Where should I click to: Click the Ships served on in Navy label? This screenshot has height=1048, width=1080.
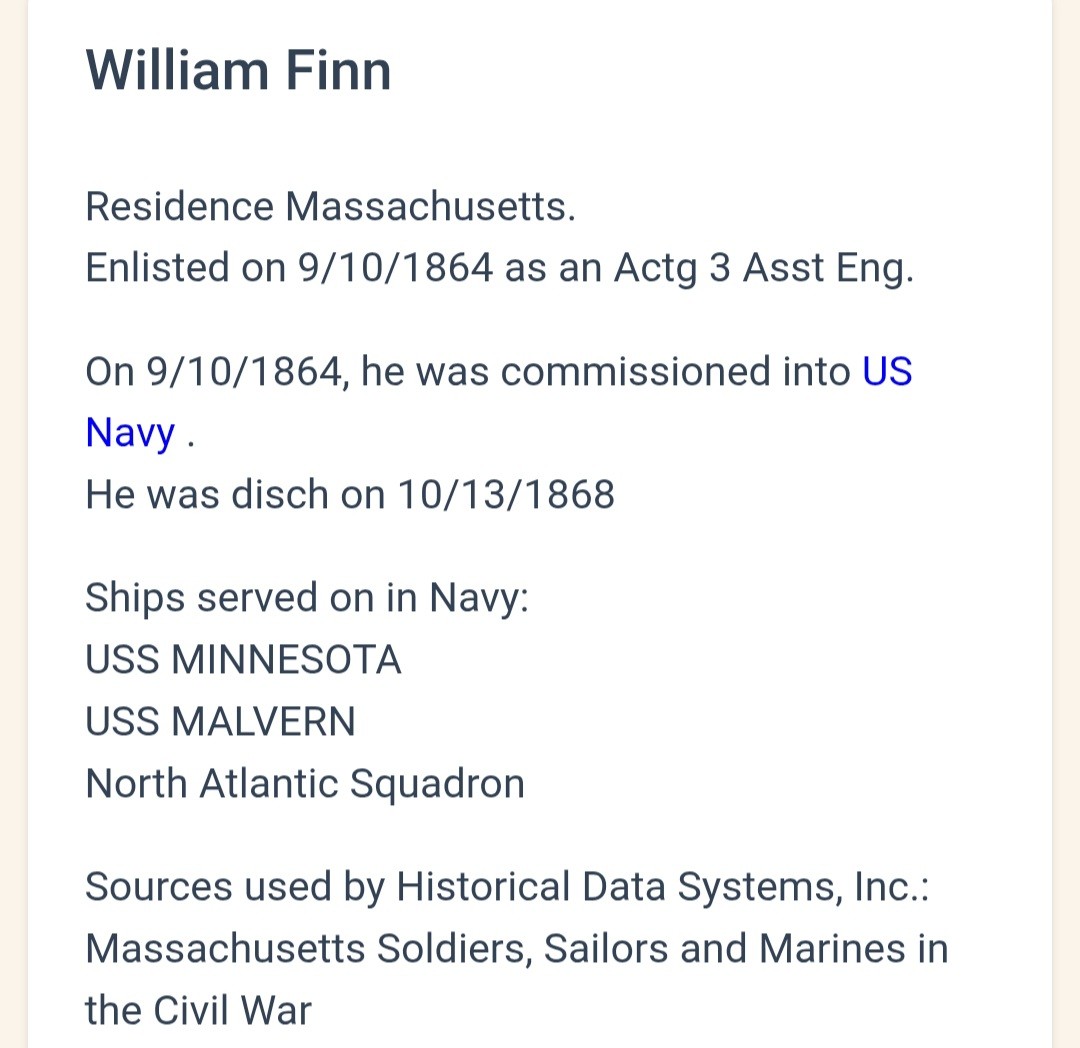point(306,598)
